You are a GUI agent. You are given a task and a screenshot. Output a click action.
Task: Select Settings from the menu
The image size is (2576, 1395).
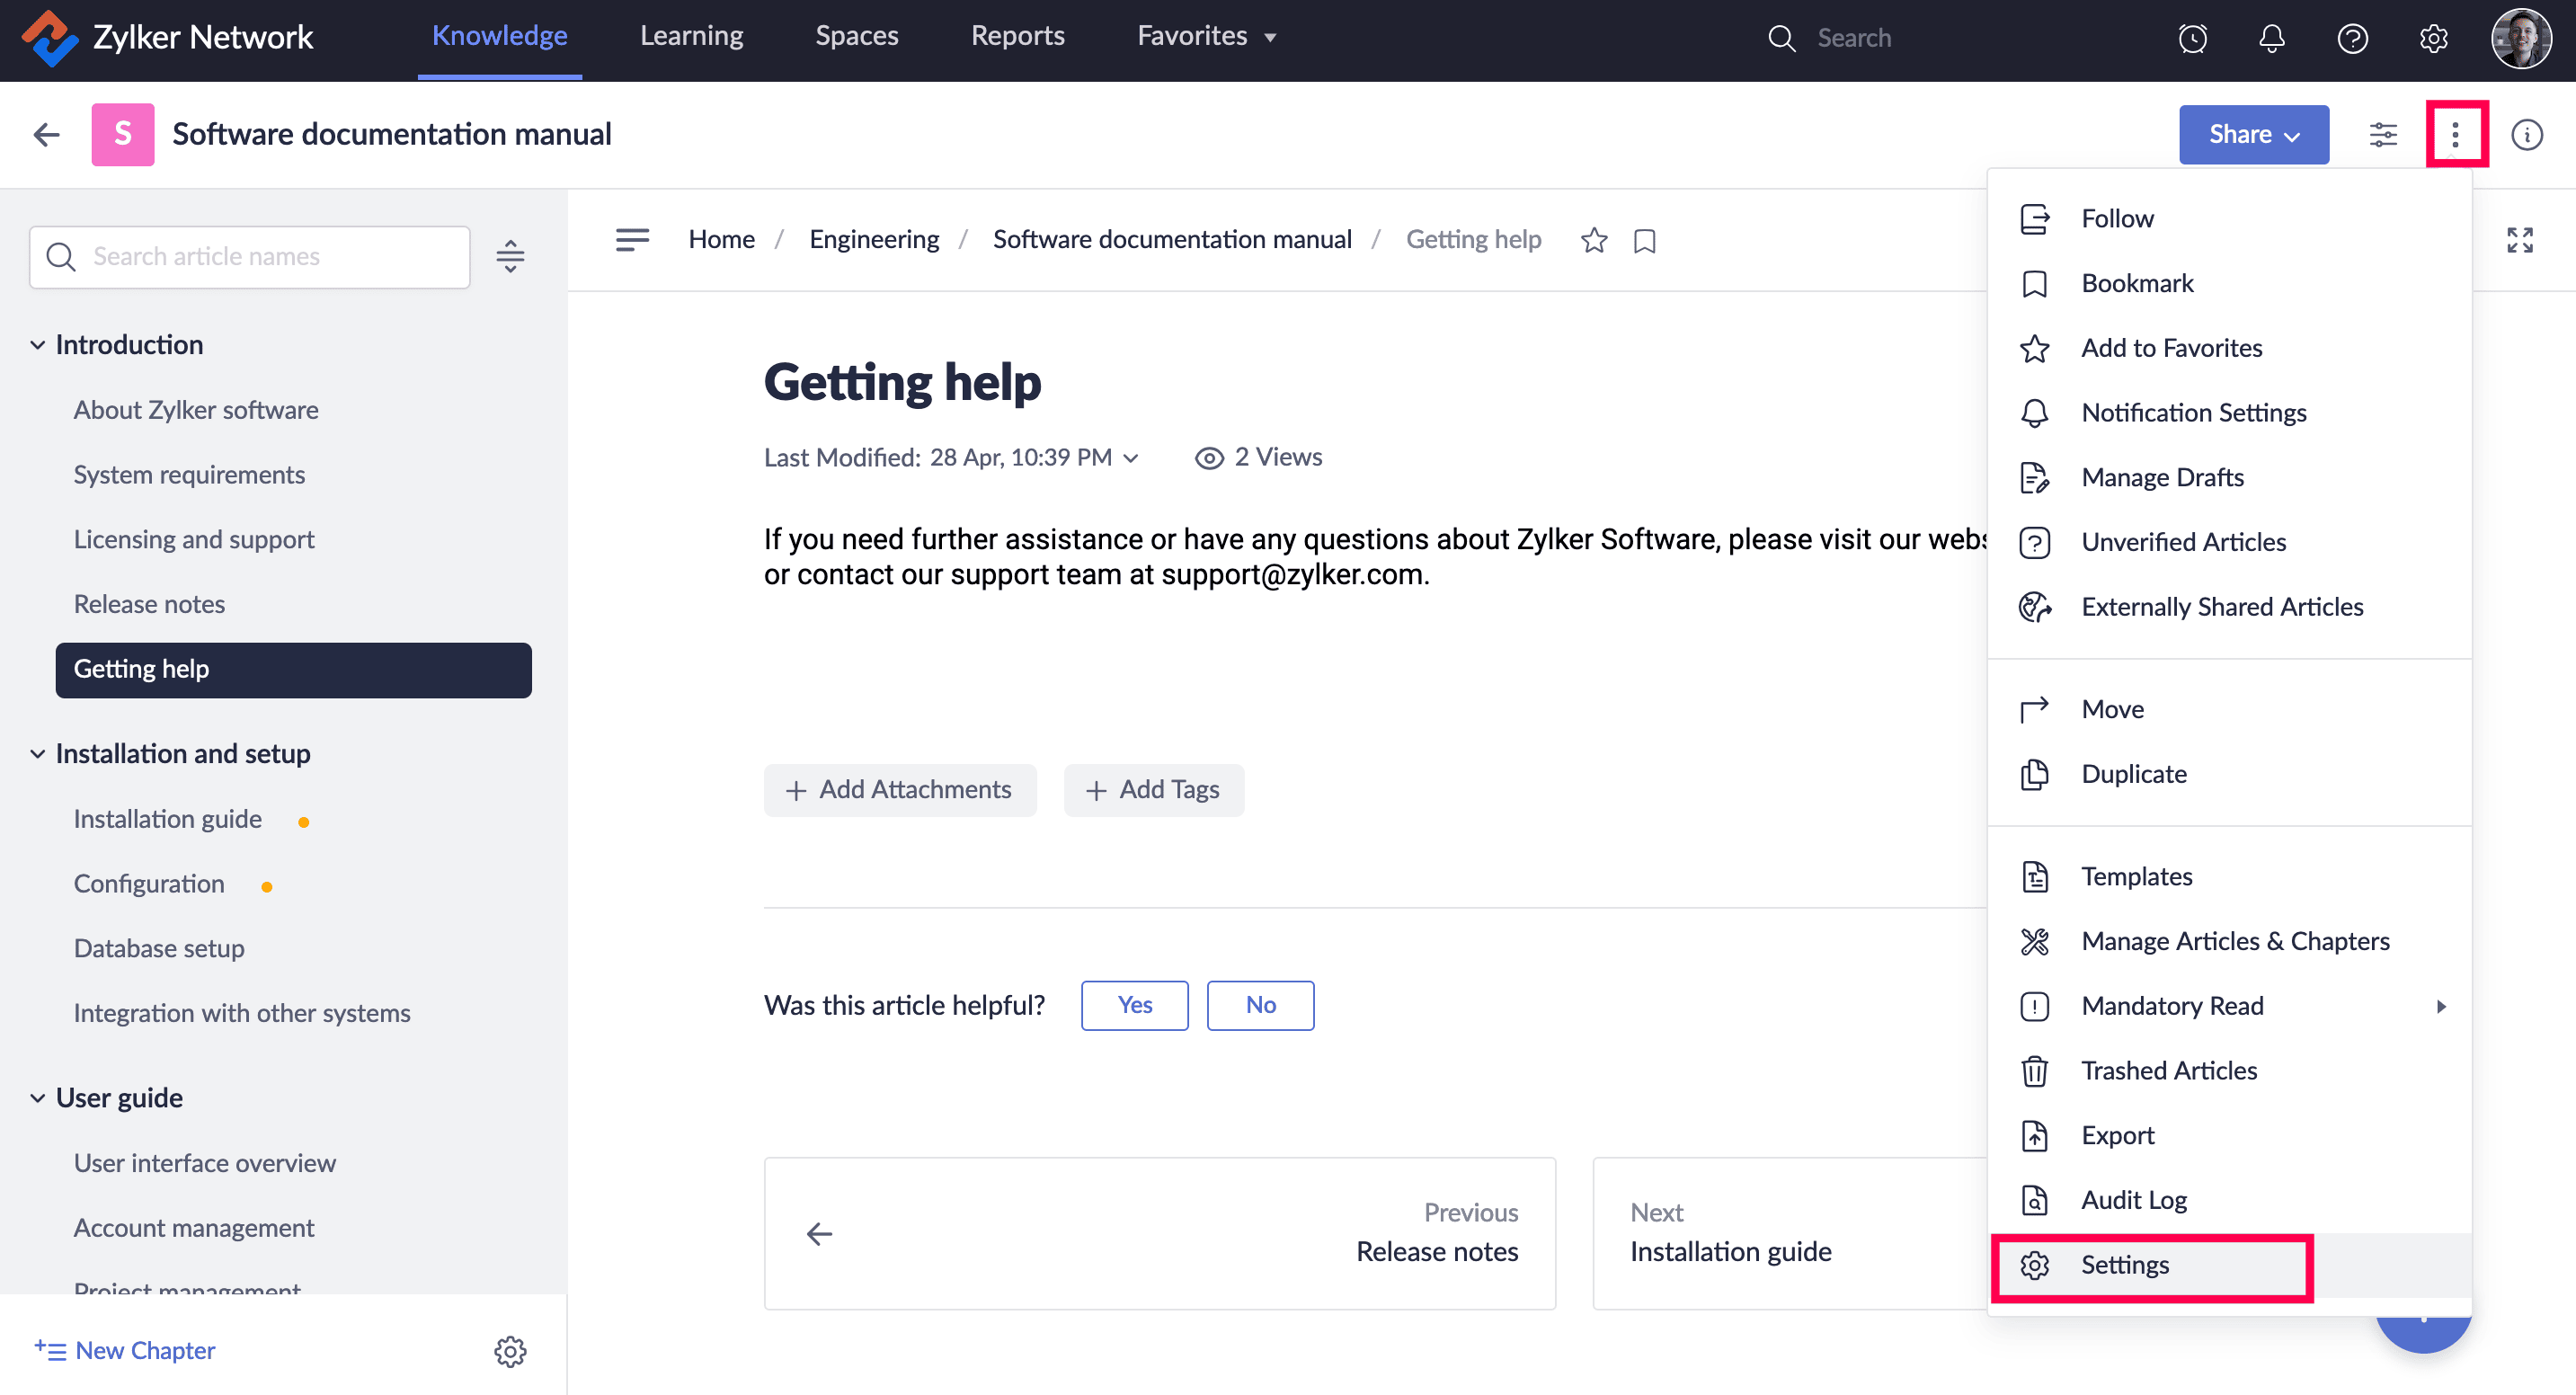pyautogui.click(x=2124, y=1265)
